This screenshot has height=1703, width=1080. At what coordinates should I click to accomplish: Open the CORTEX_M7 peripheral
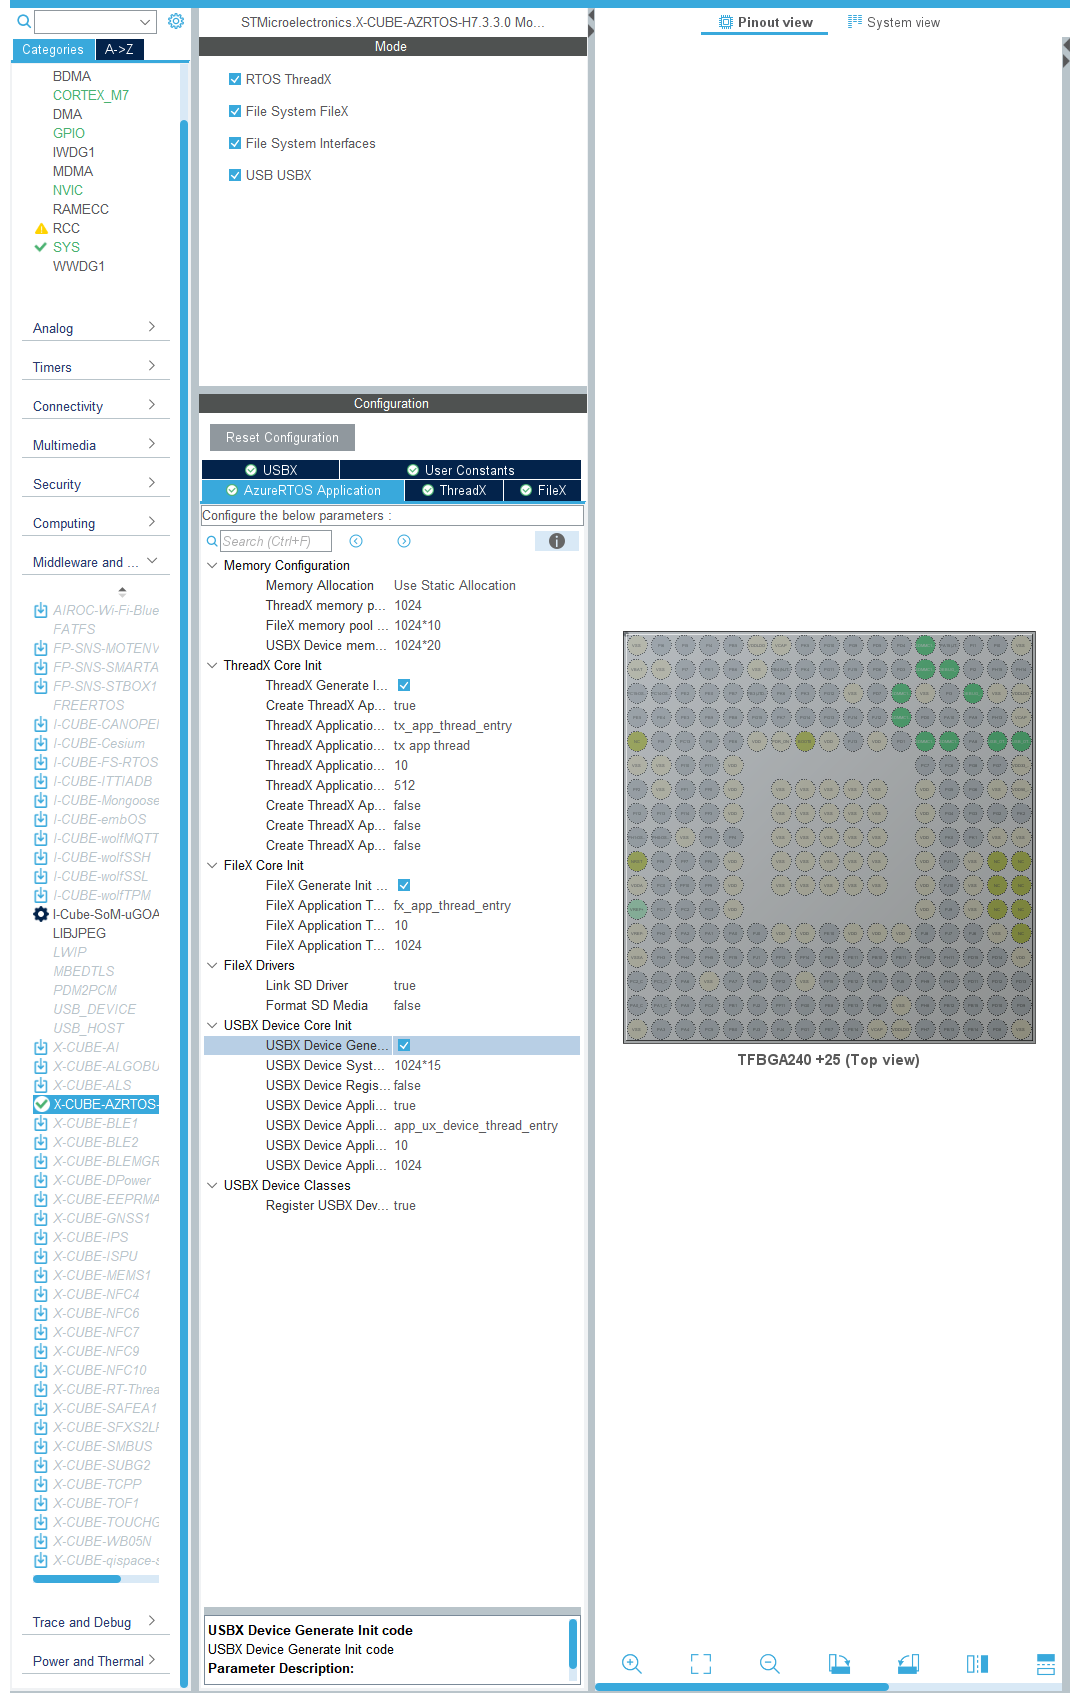91,95
